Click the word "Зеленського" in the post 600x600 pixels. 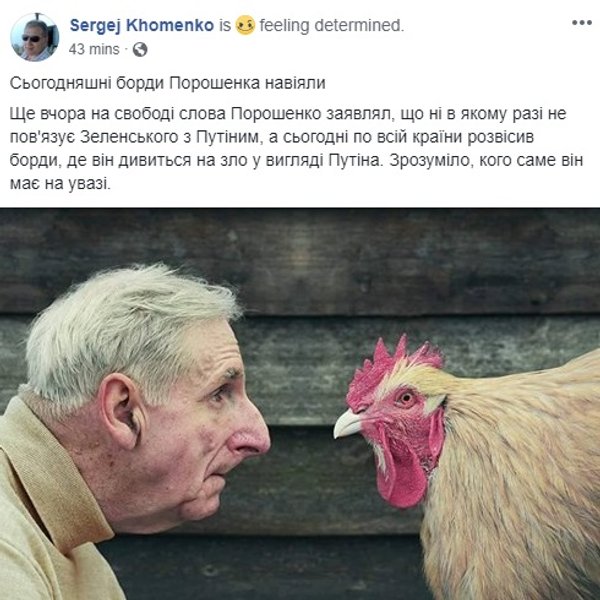[129, 137]
